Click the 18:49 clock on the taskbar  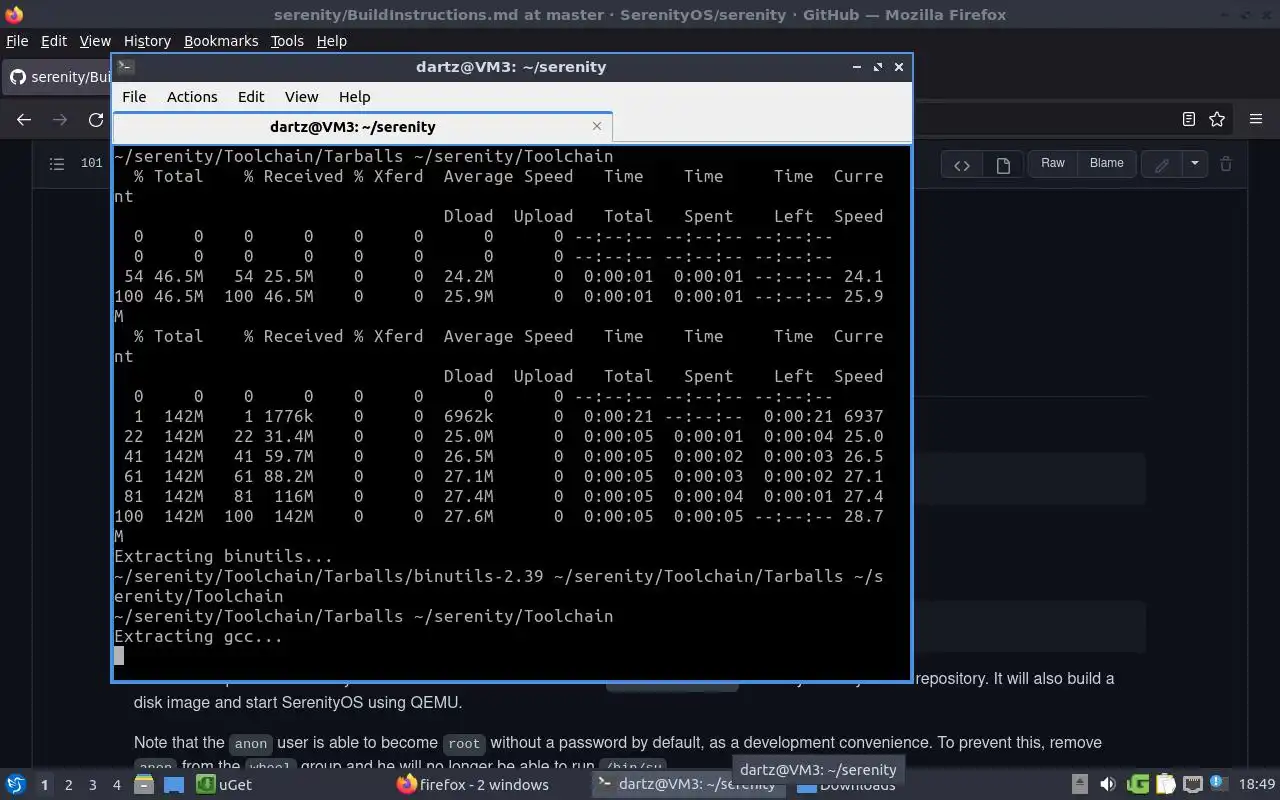click(1257, 785)
